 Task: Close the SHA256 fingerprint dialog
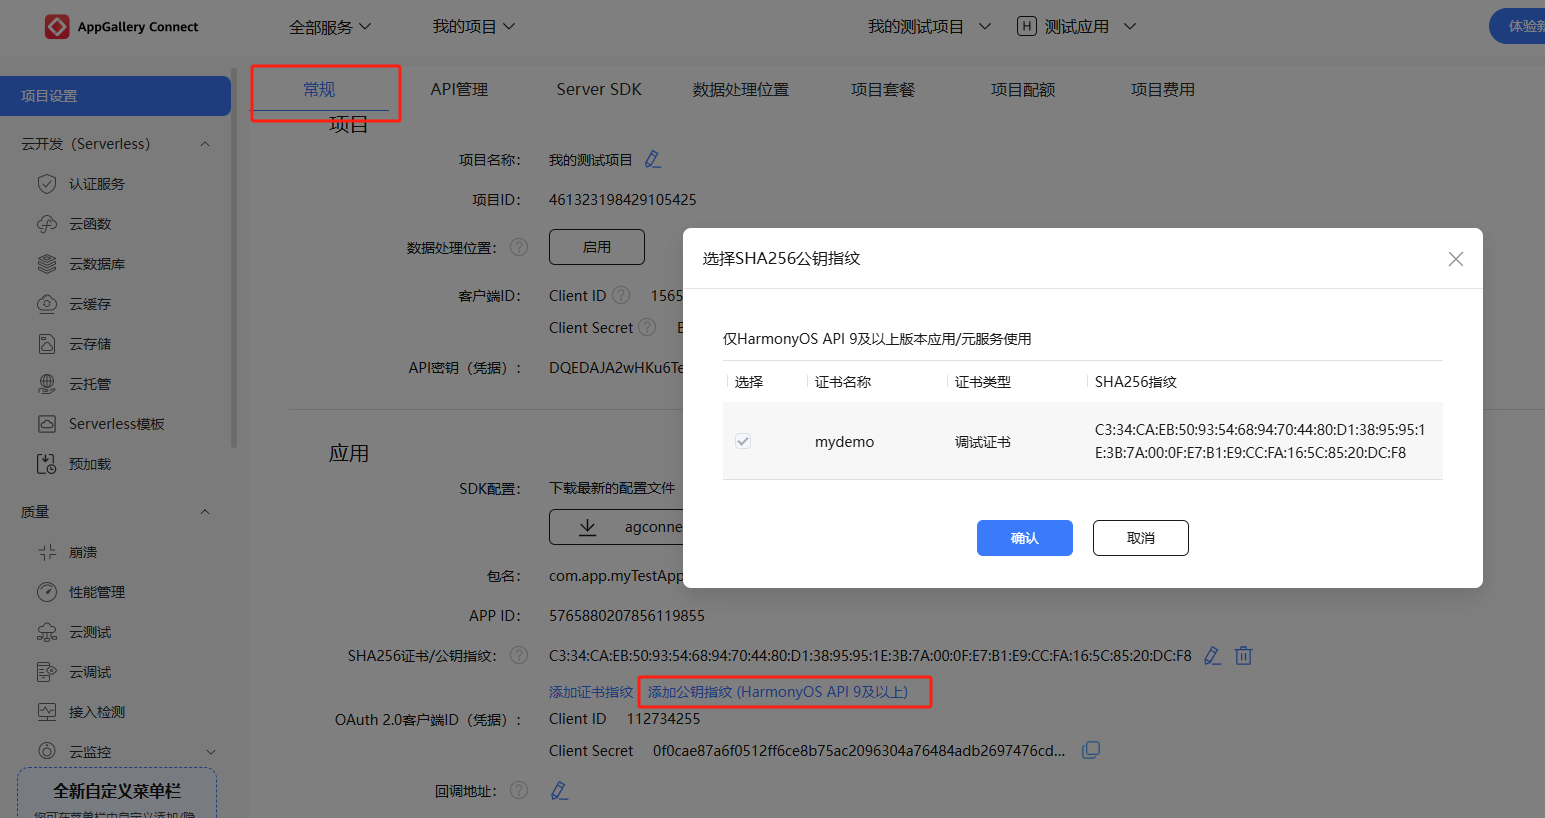[1456, 259]
